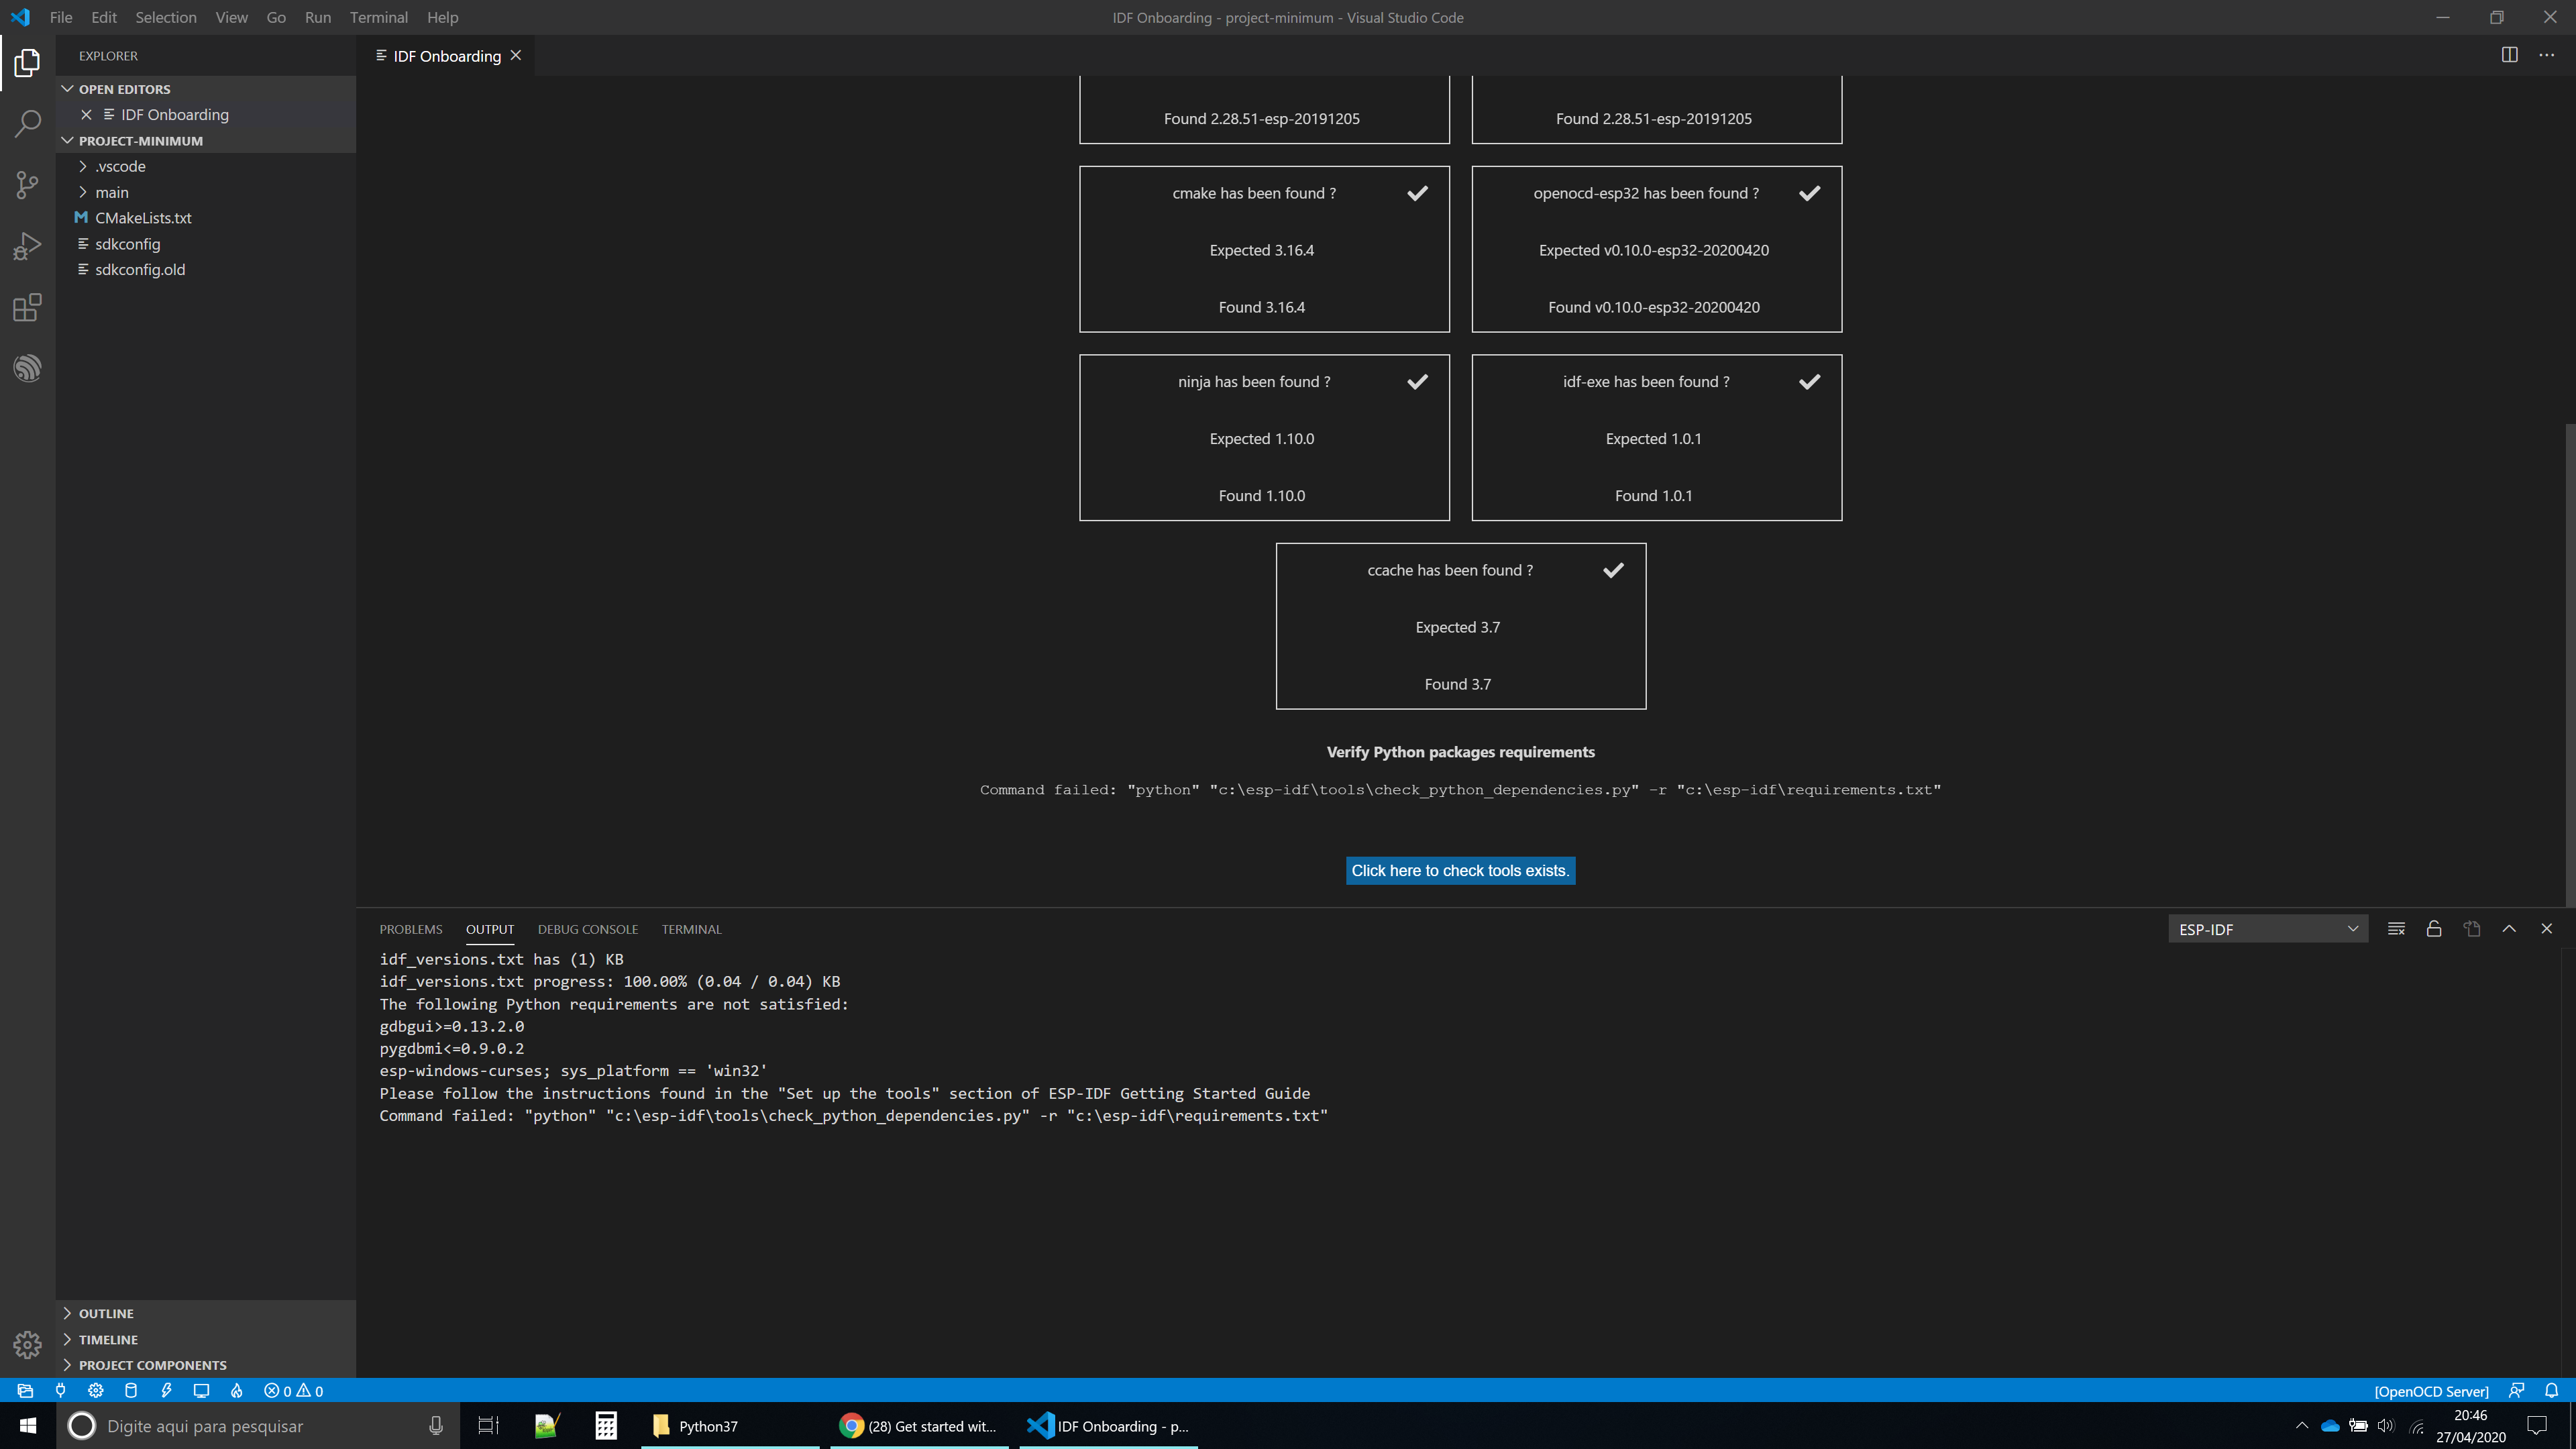Select the ESP-IDF output channel dropdown
The height and width of the screenshot is (1449, 2576).
point(2267,929)
